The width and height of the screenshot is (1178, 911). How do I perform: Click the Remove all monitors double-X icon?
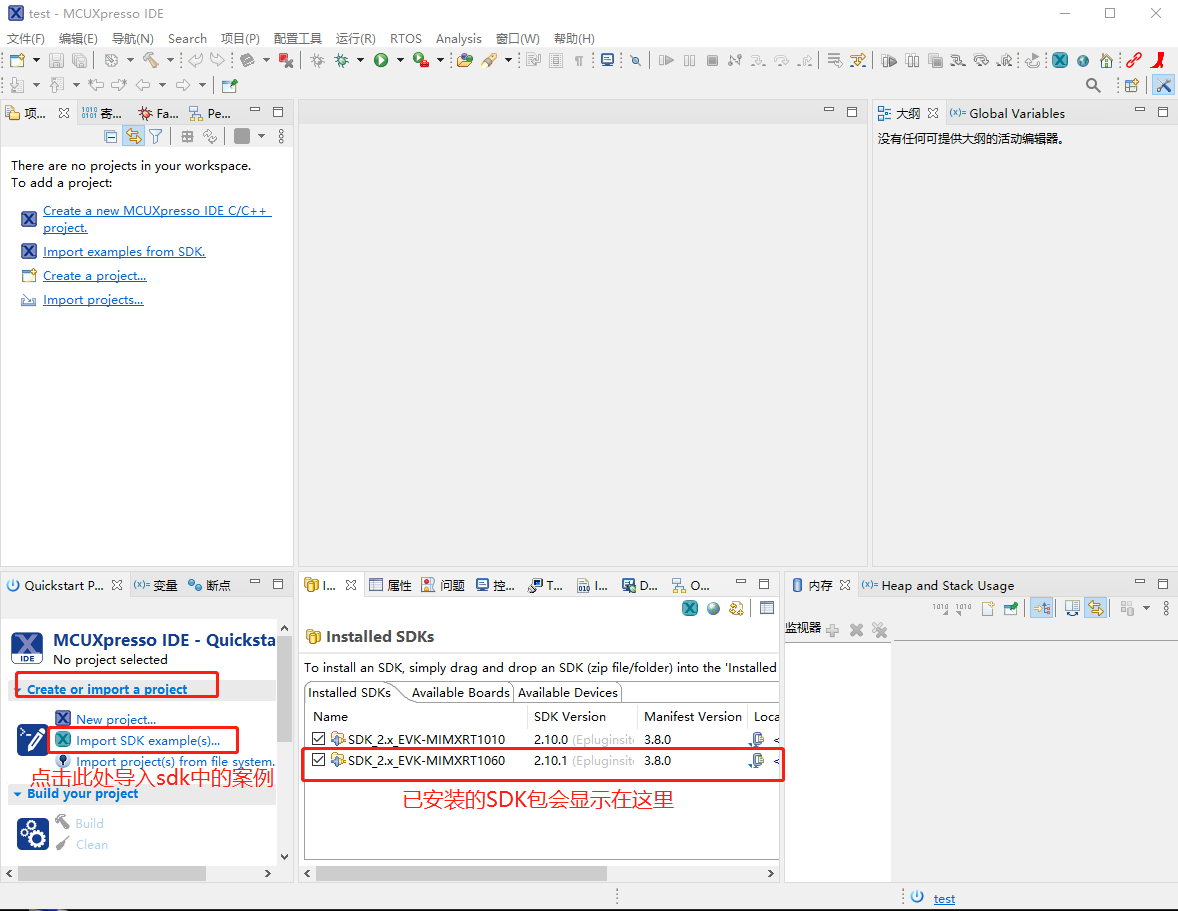[x=879, y=630]
